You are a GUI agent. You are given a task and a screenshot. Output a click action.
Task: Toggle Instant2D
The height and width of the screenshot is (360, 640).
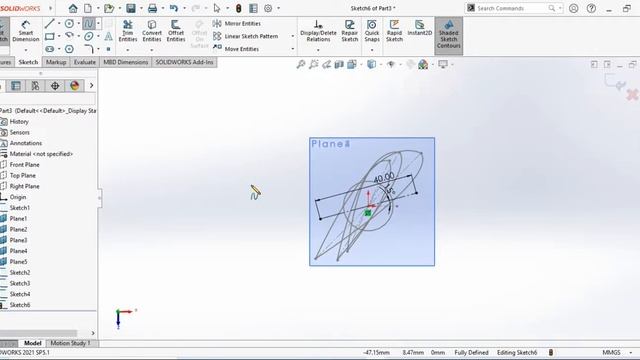420,28
